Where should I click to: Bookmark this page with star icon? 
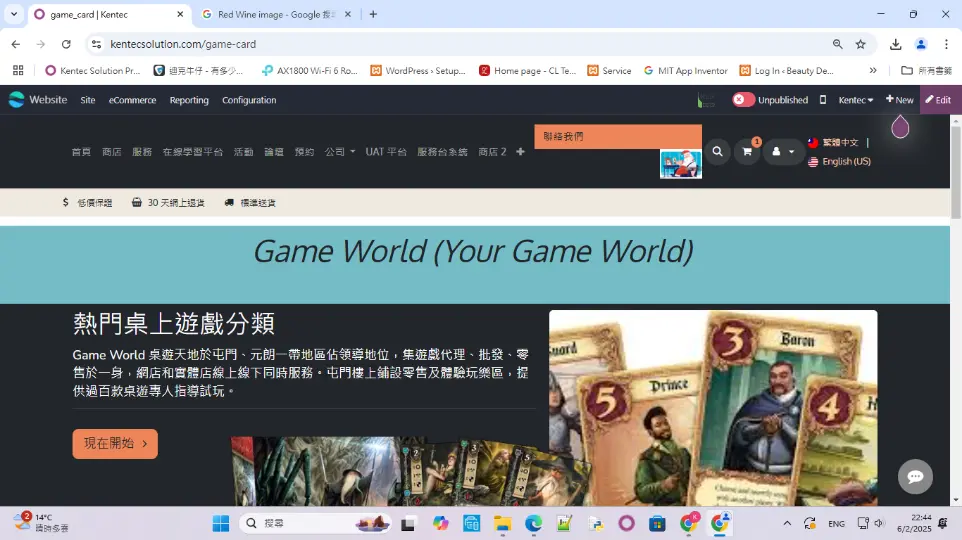[x=861, y=44]
